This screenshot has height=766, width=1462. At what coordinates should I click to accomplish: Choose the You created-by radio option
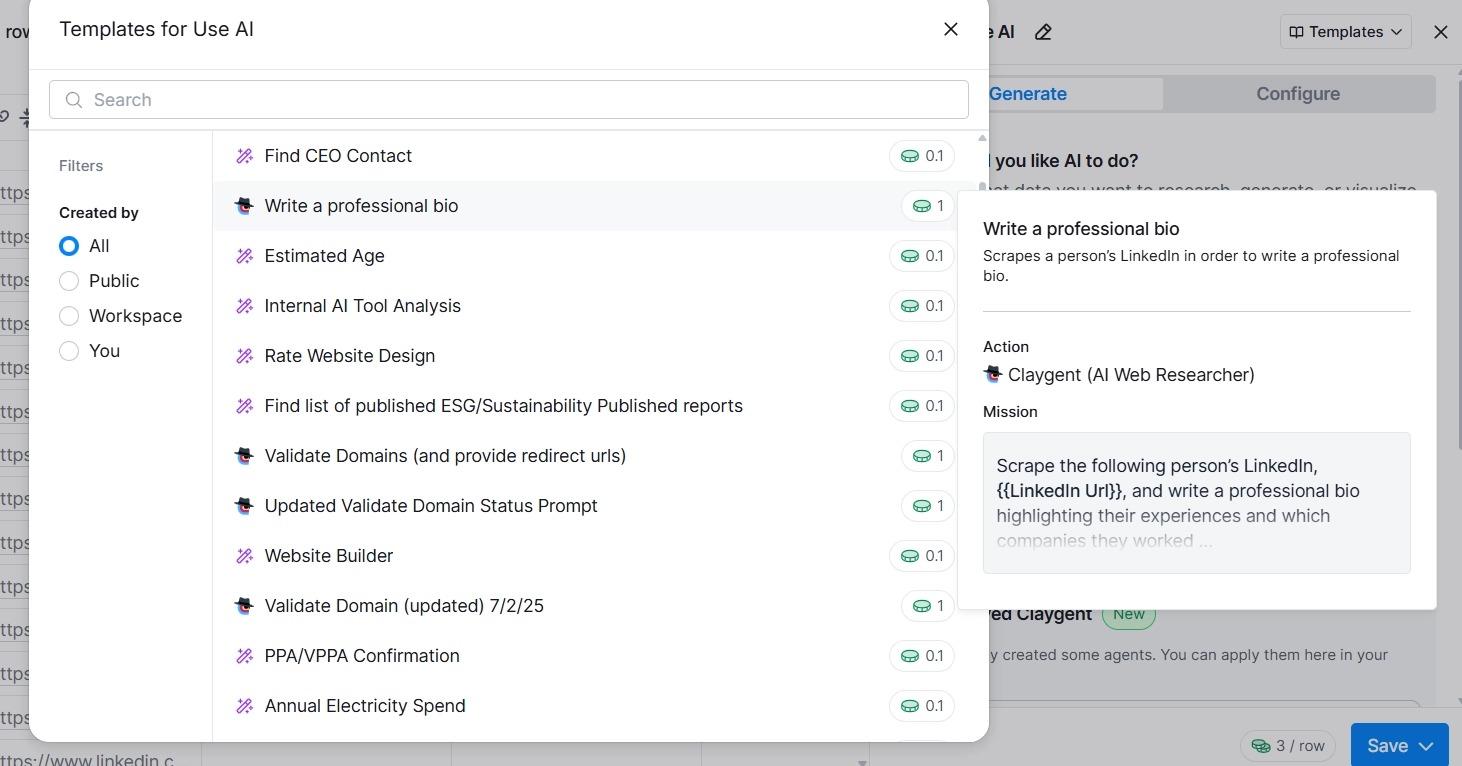[x=69, y=351]
